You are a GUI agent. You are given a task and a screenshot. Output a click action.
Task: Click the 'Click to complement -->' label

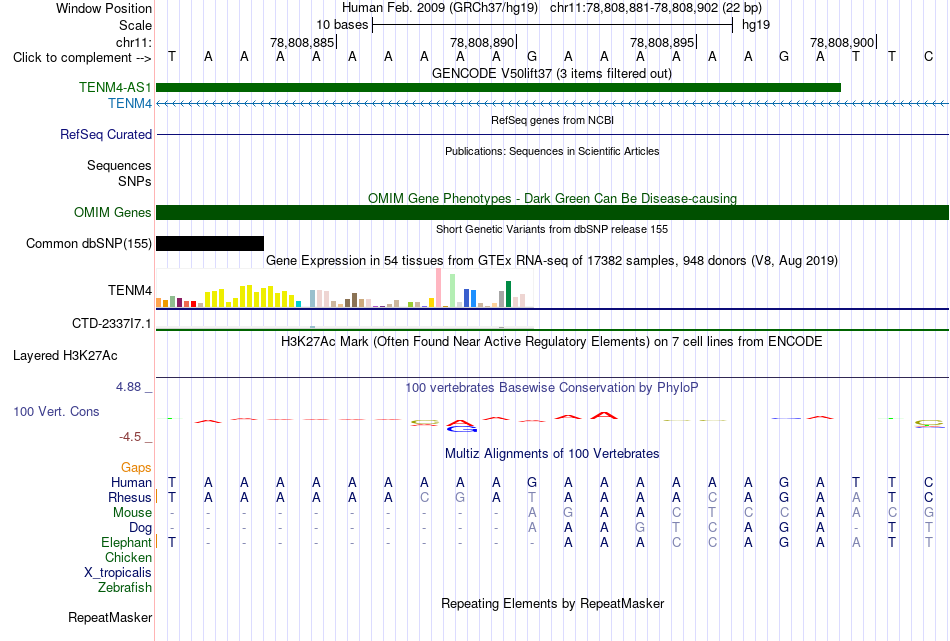coord(82,58)
